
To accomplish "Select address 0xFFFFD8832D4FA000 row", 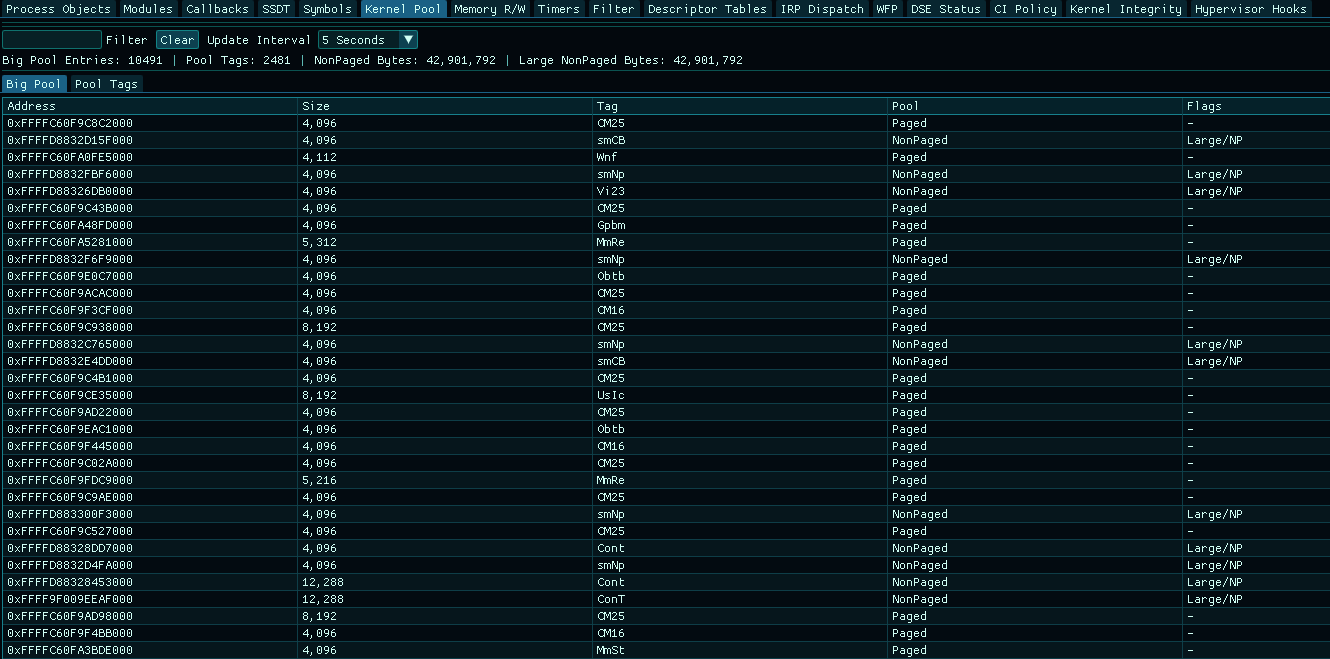I will (666, 565).
